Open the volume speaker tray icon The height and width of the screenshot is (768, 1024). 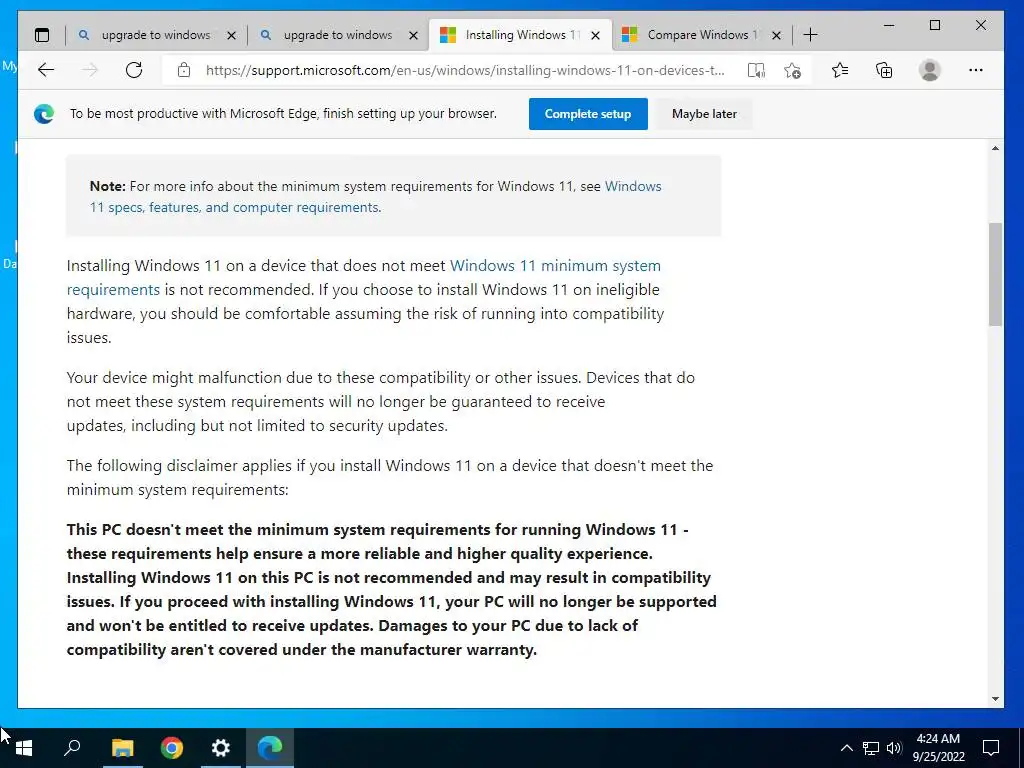coord(894,748)
